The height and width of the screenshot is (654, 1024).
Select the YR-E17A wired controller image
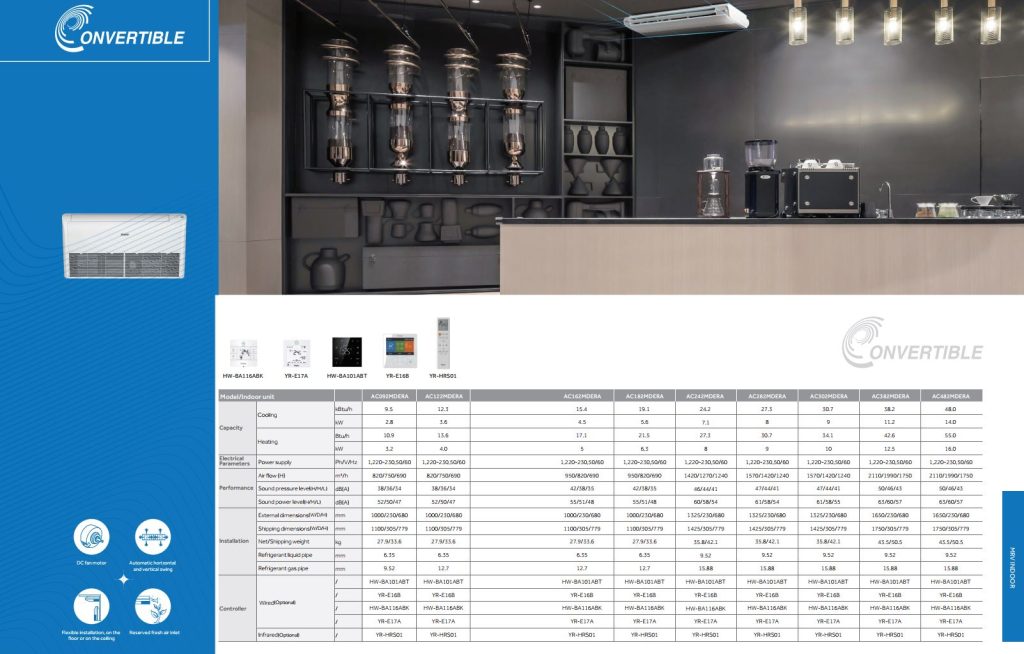(296, 352)
